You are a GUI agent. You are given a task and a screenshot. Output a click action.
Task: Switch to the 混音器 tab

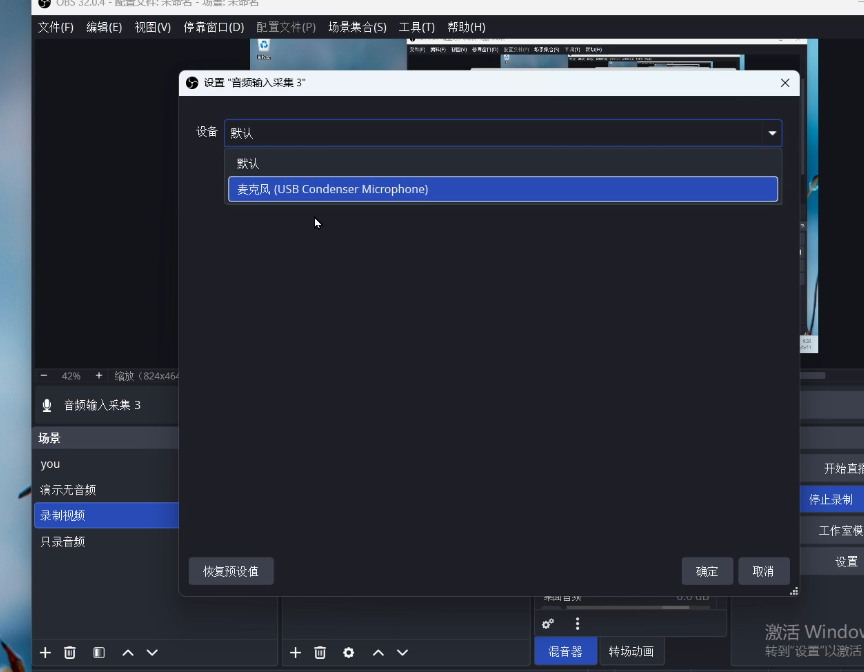(x=565, y=652)
